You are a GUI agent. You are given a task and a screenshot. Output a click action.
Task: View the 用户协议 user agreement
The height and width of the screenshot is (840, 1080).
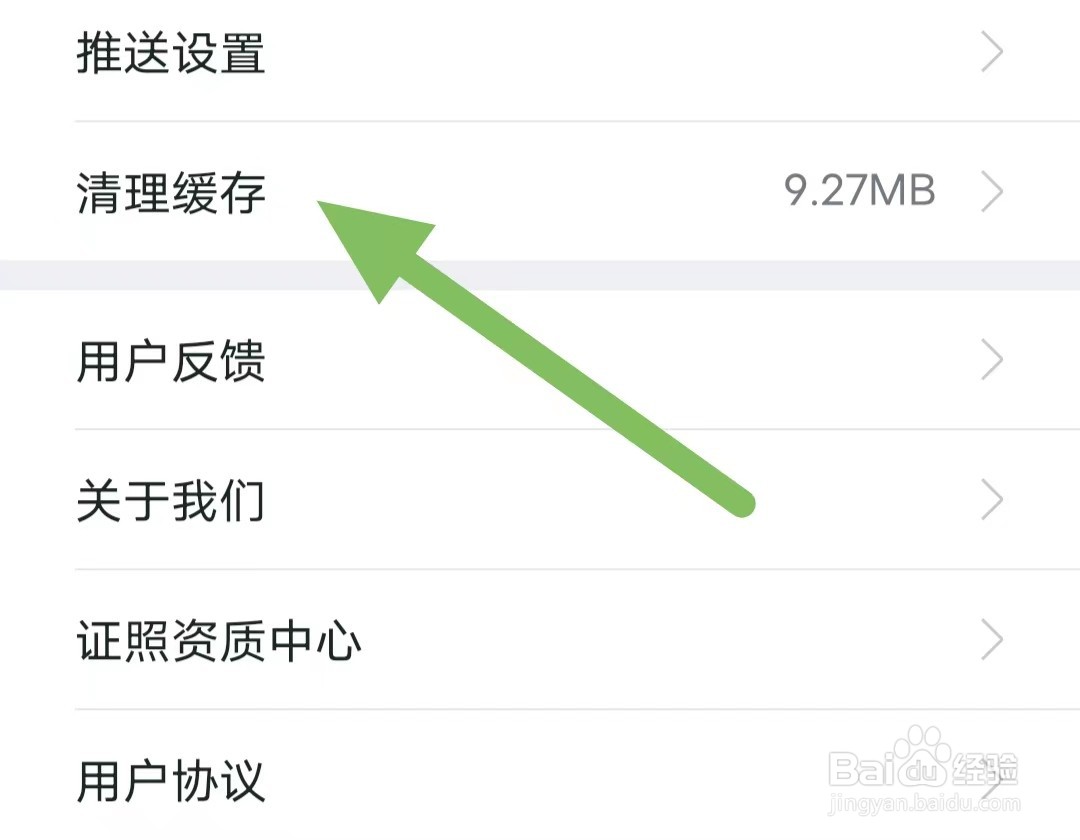pos(171,781)
